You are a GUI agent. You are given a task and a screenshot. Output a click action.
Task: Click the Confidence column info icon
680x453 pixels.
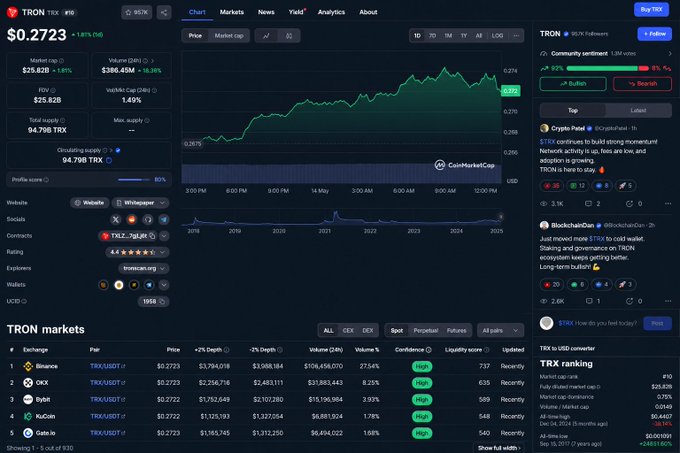point(428,350)
